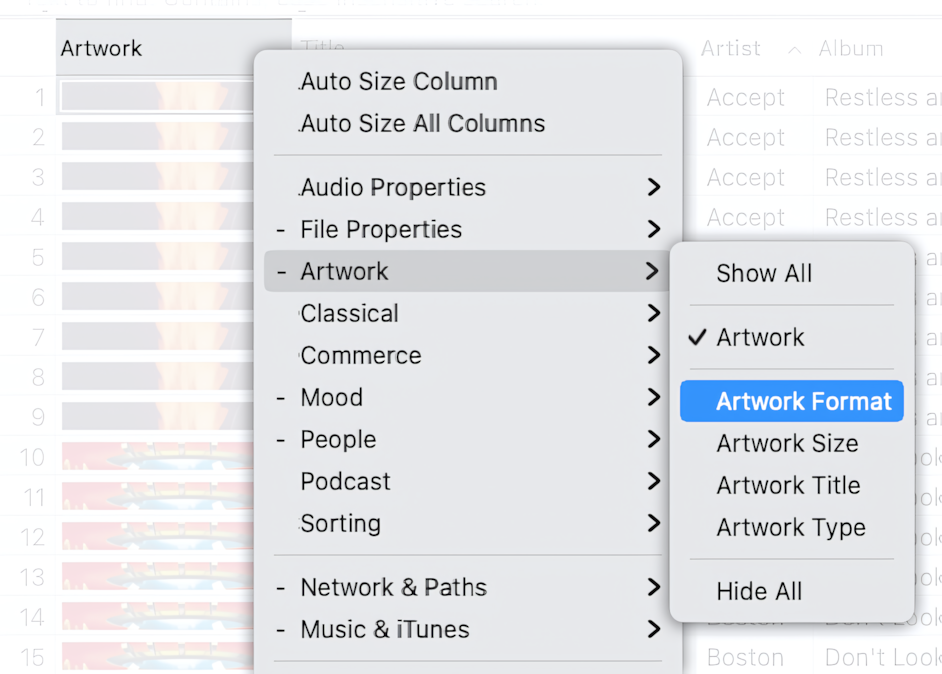Viewport: 942px width, 674px height.
Task: Choose Hide All in Artwork submenu
Action: [759, 592]
